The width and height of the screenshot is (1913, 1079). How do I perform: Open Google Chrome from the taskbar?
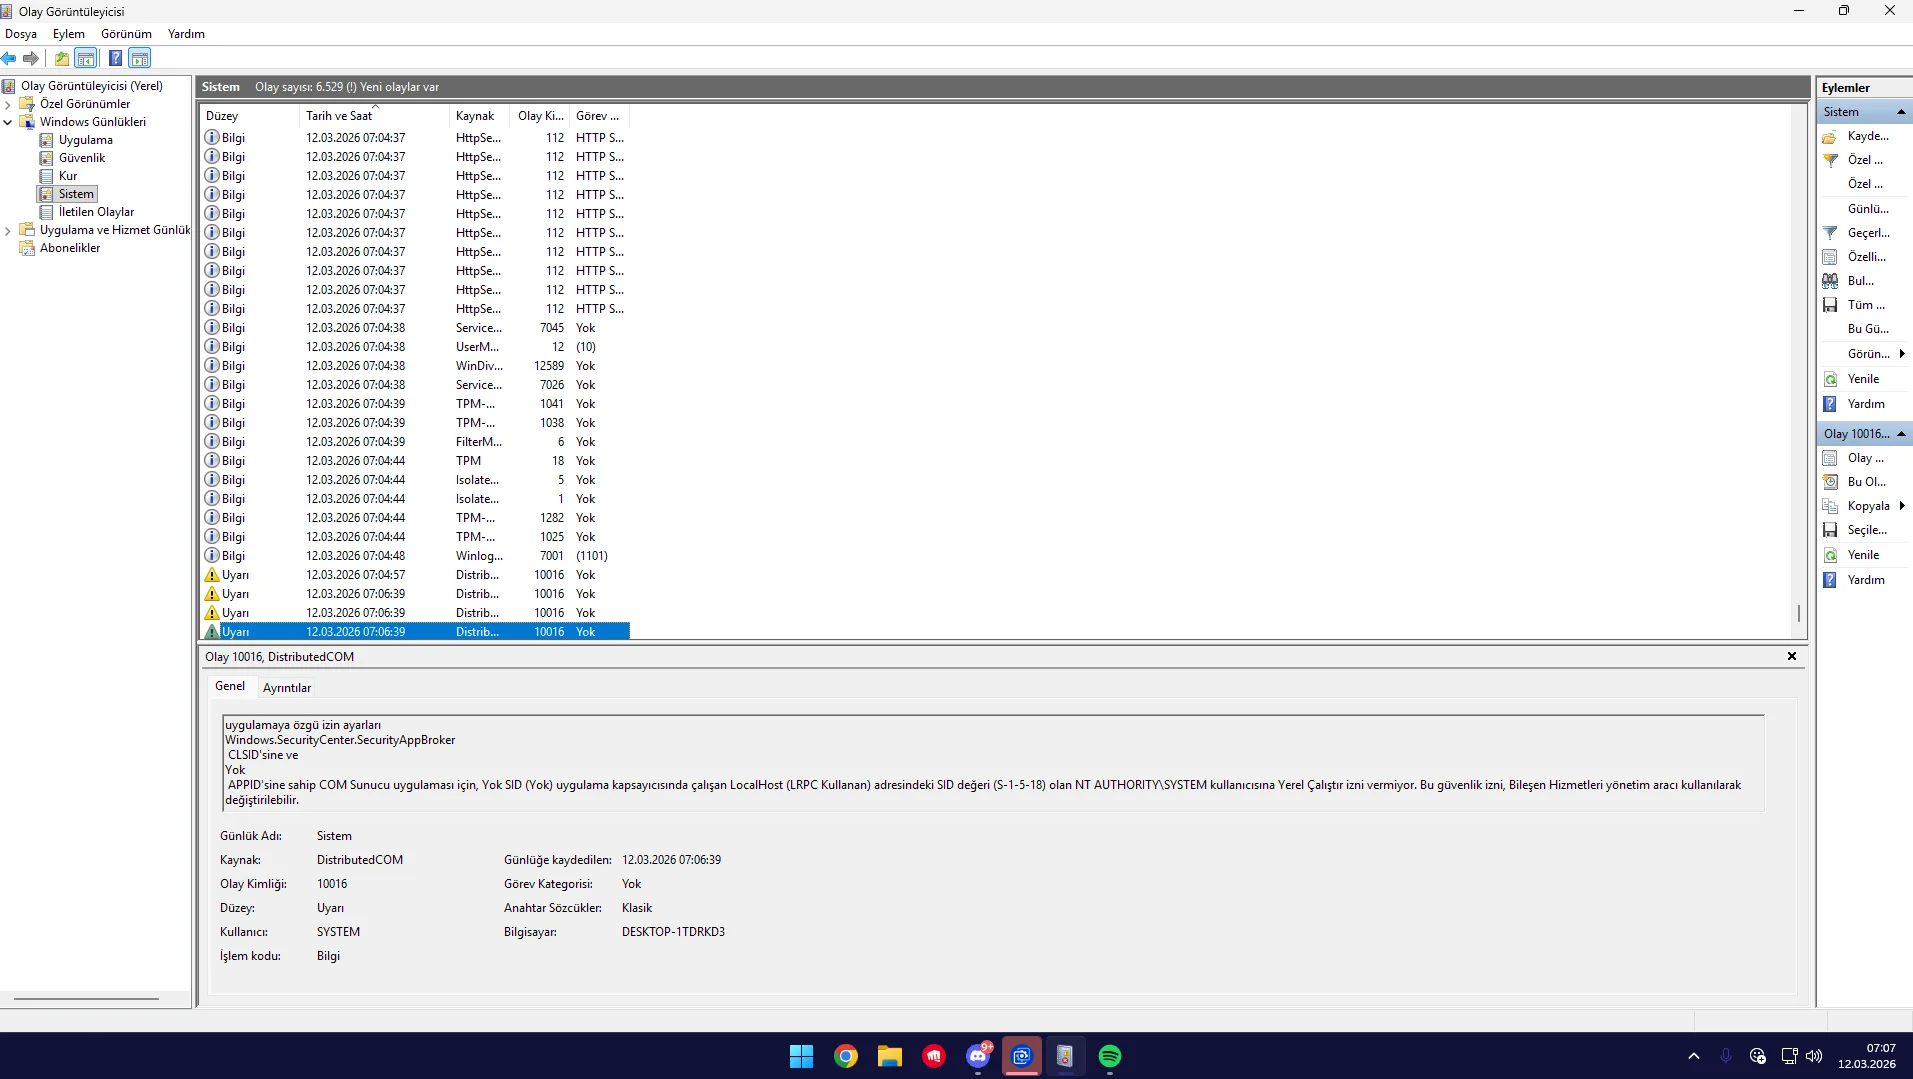point(846,1056)
